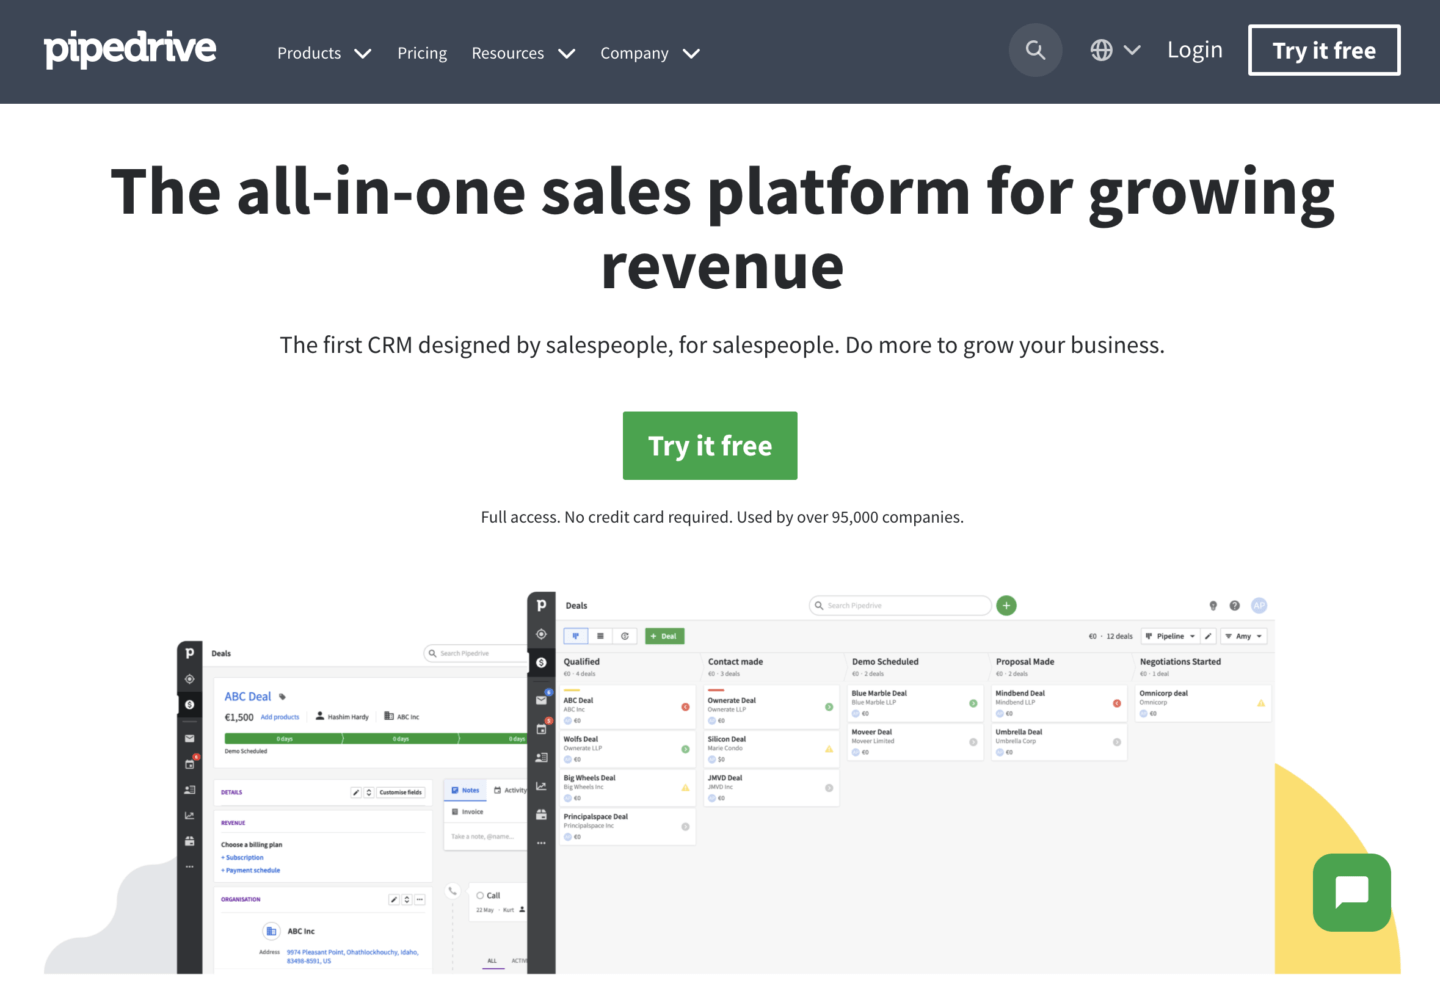Switch to forecast view toggle
The width and height of the screenshot is (1440, 983).
pyautogui.click(x=625, y=636)
